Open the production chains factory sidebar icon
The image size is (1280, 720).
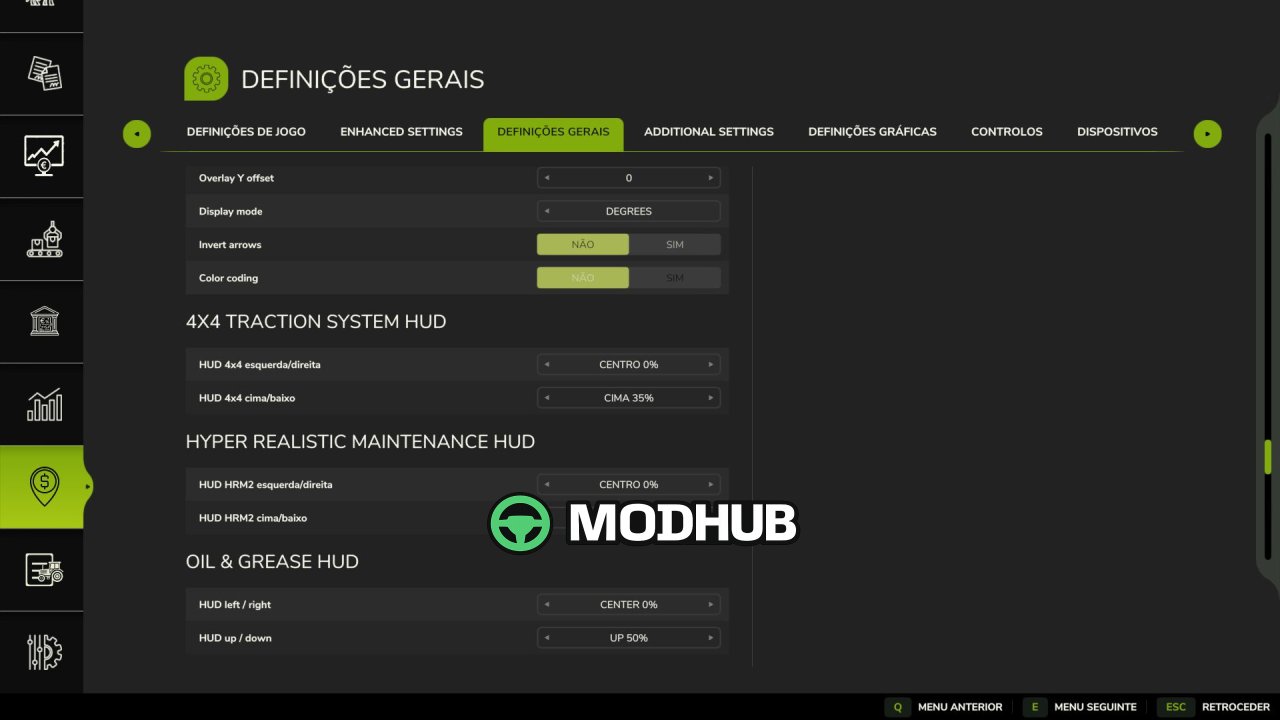44,239
